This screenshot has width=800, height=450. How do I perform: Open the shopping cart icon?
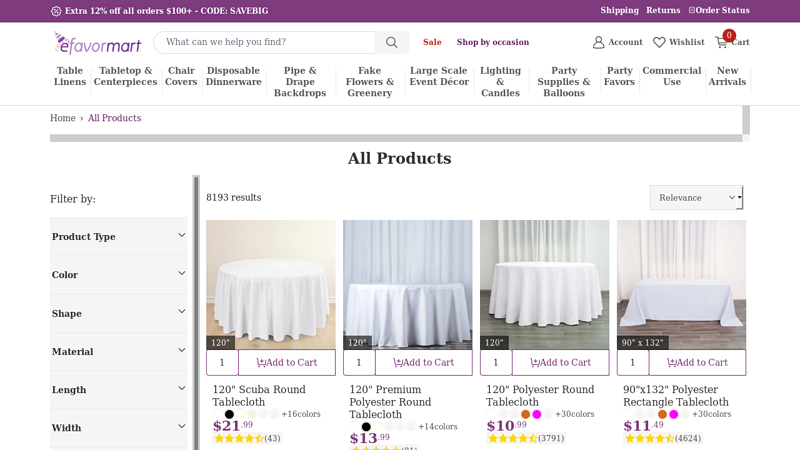coord(721,42)
